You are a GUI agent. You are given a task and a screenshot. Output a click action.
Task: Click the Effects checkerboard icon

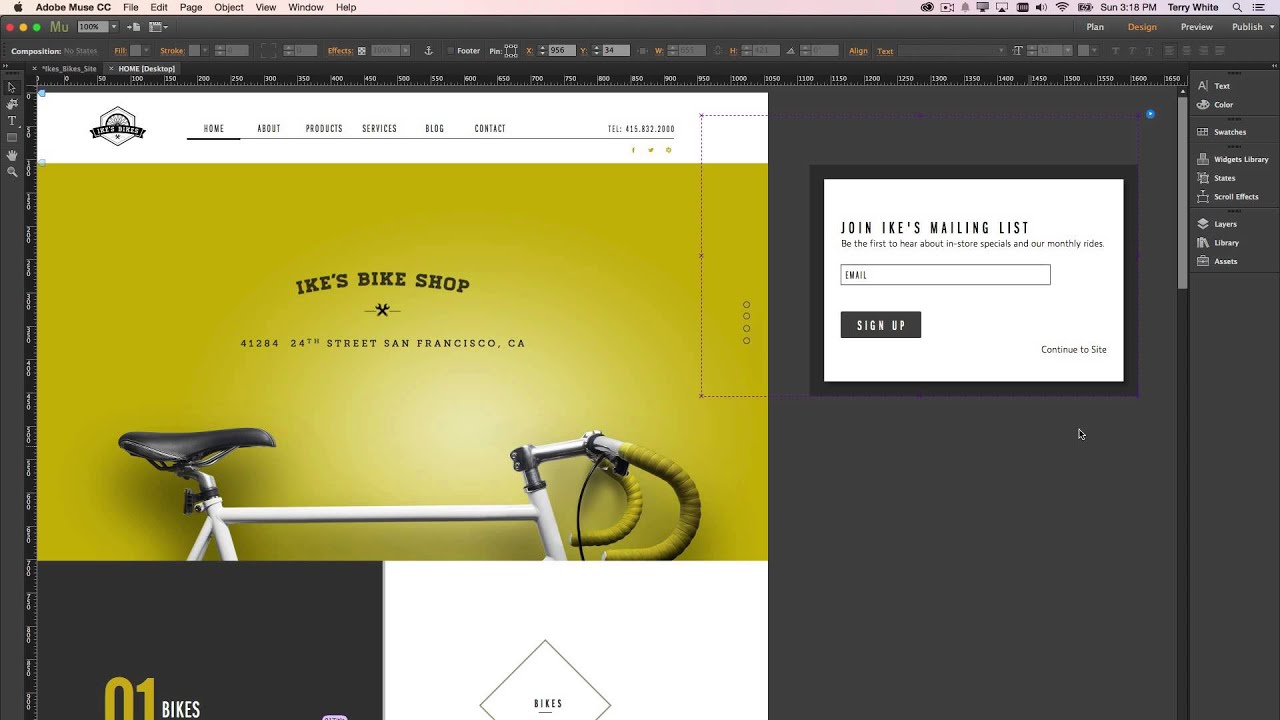[362, 51]
